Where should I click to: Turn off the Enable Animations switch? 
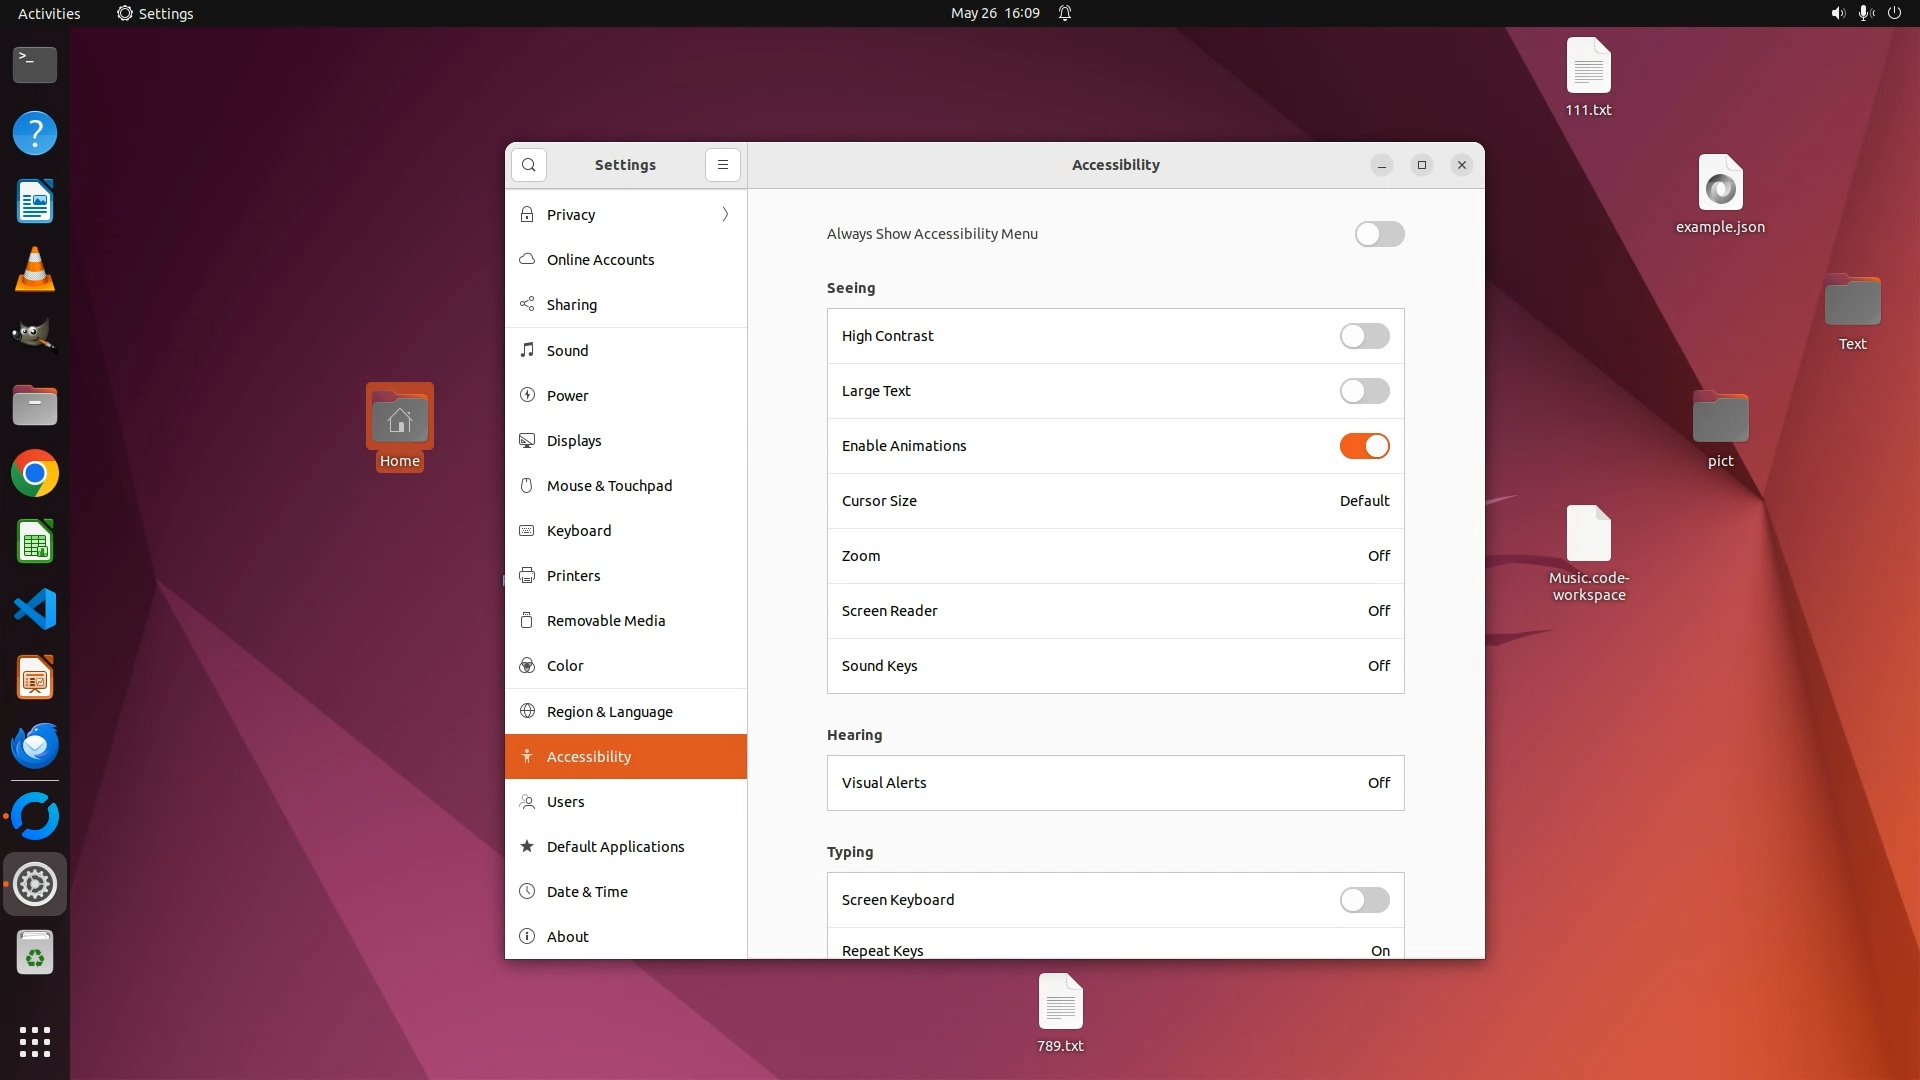(x=1364, y=446)
